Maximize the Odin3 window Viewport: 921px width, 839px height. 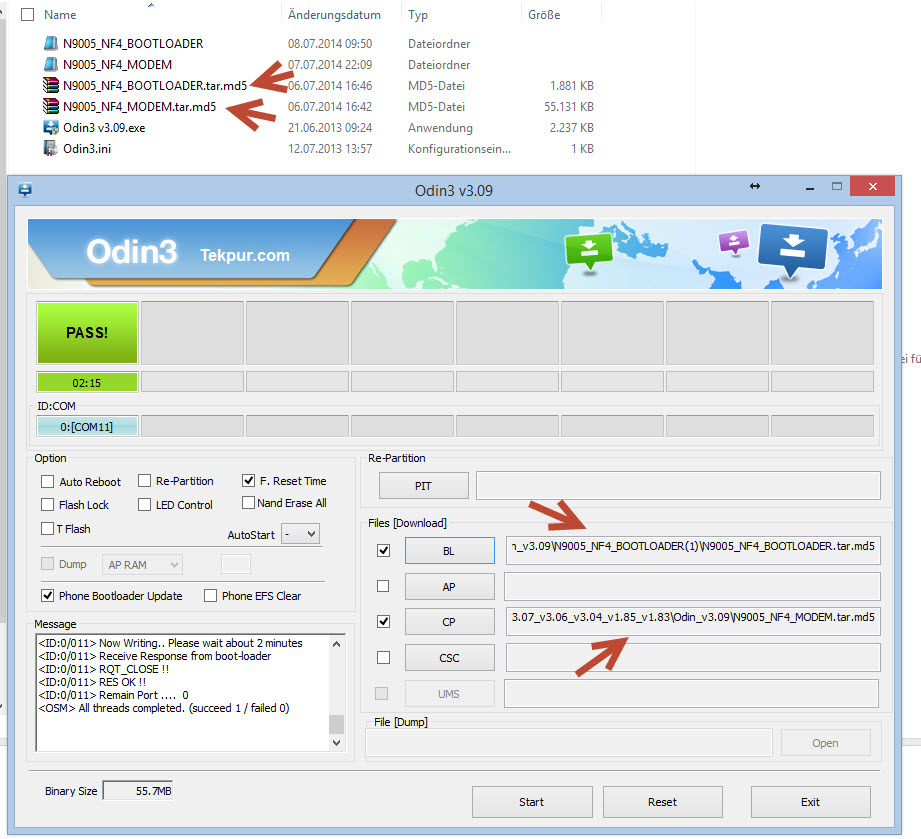pyautogui.click(x=836, y=186)
